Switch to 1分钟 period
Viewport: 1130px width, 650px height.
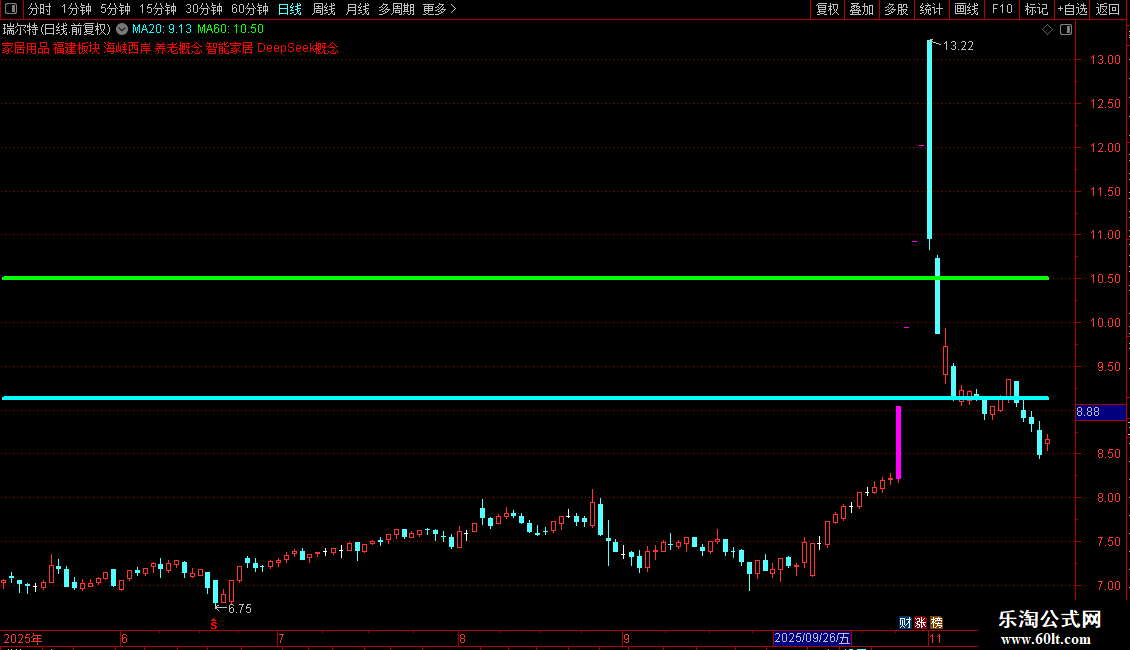(76, 9)
